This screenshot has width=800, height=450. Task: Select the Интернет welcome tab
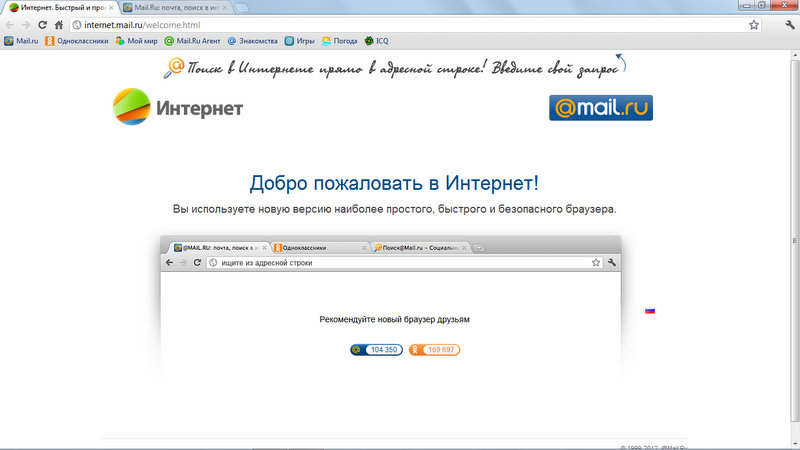tap(59, 8)
